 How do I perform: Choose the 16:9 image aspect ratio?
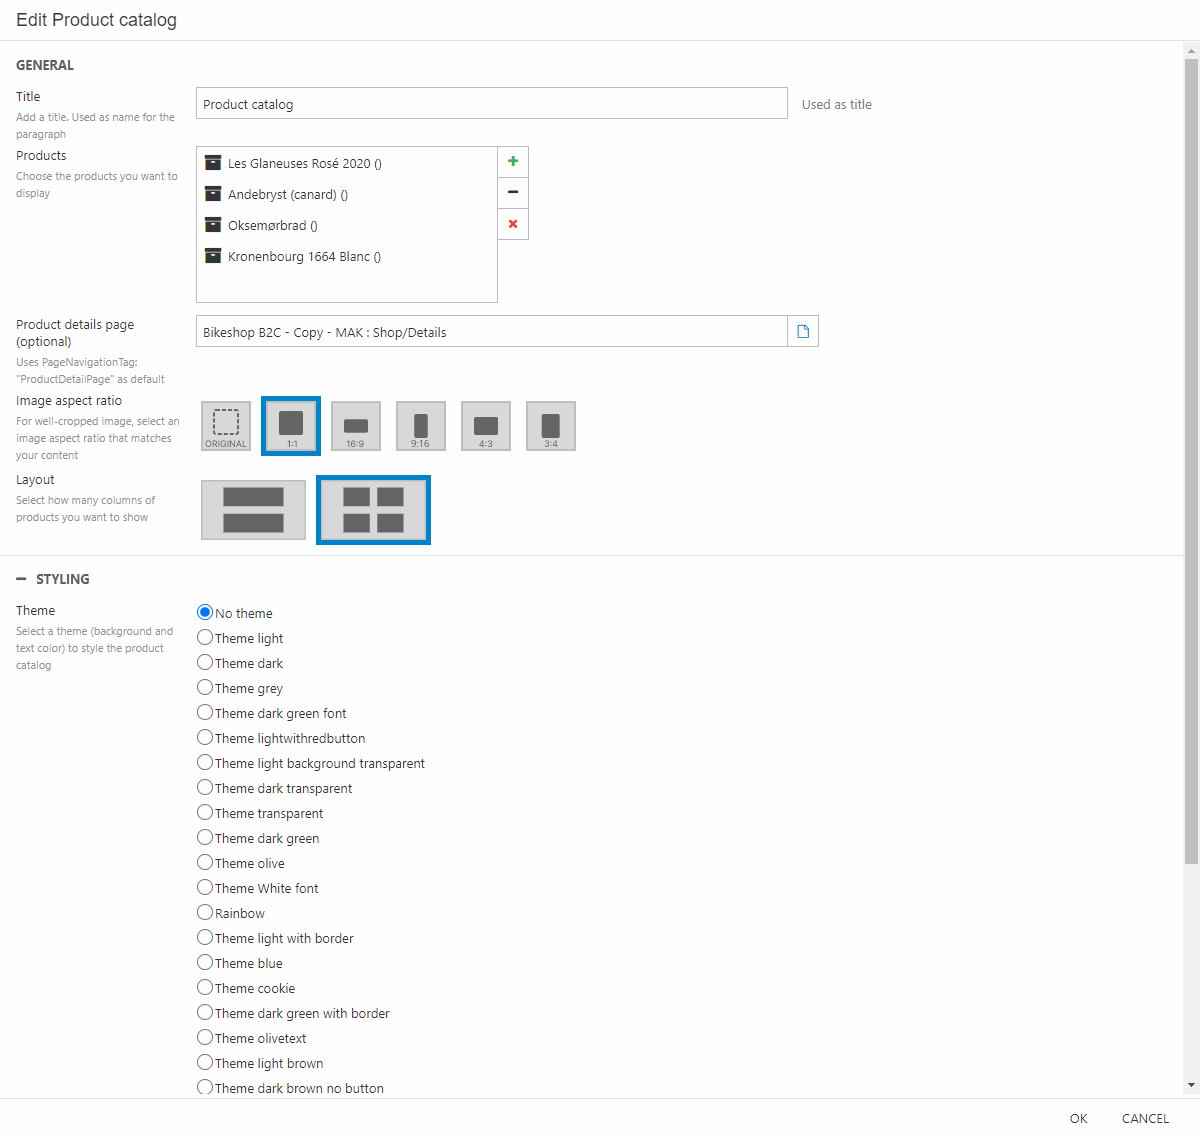[356, 426]
